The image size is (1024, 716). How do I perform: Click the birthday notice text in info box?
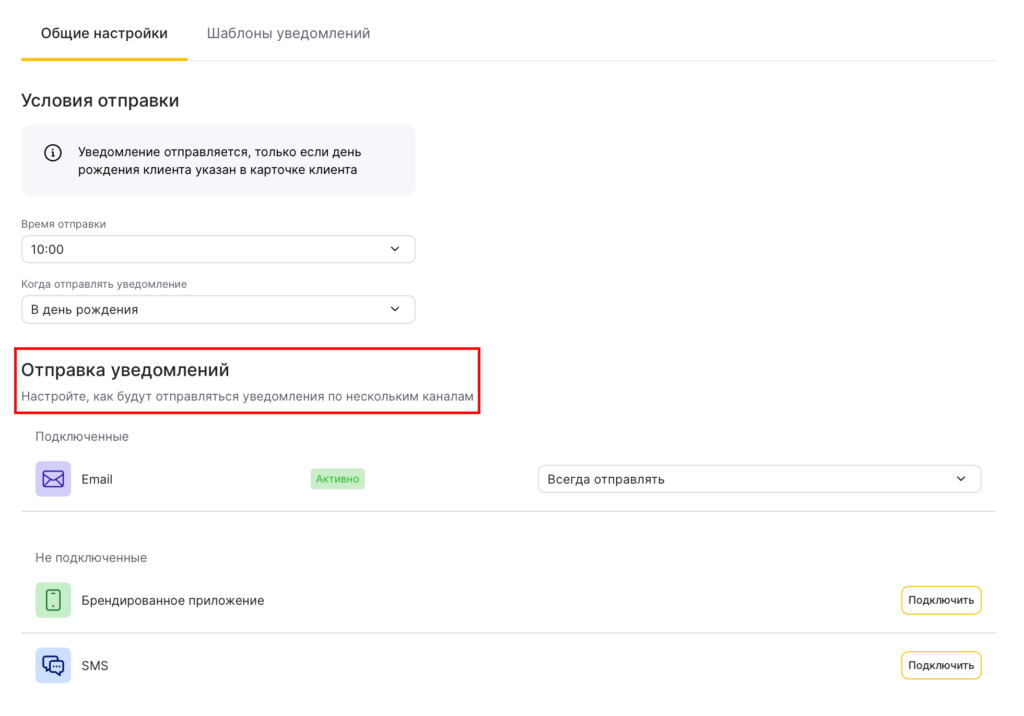220,161
